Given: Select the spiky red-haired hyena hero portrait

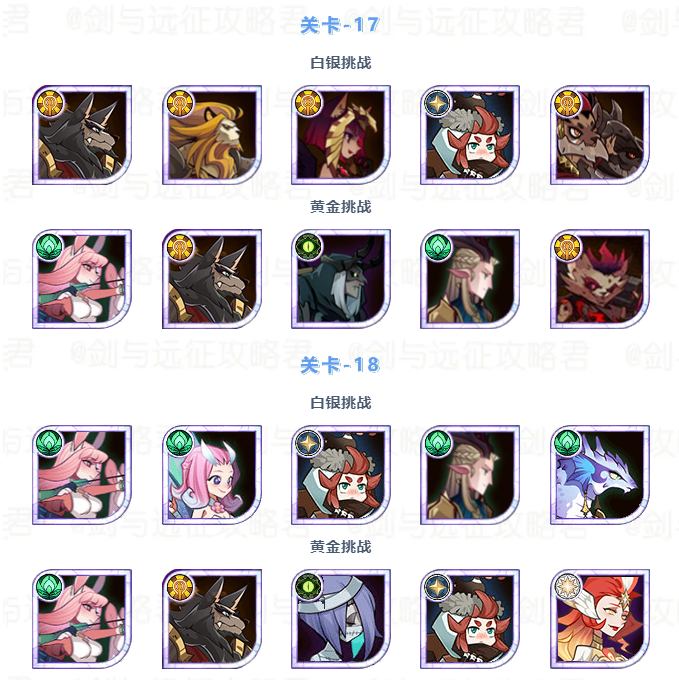Looking at the screenshot, I should point(600,279).
